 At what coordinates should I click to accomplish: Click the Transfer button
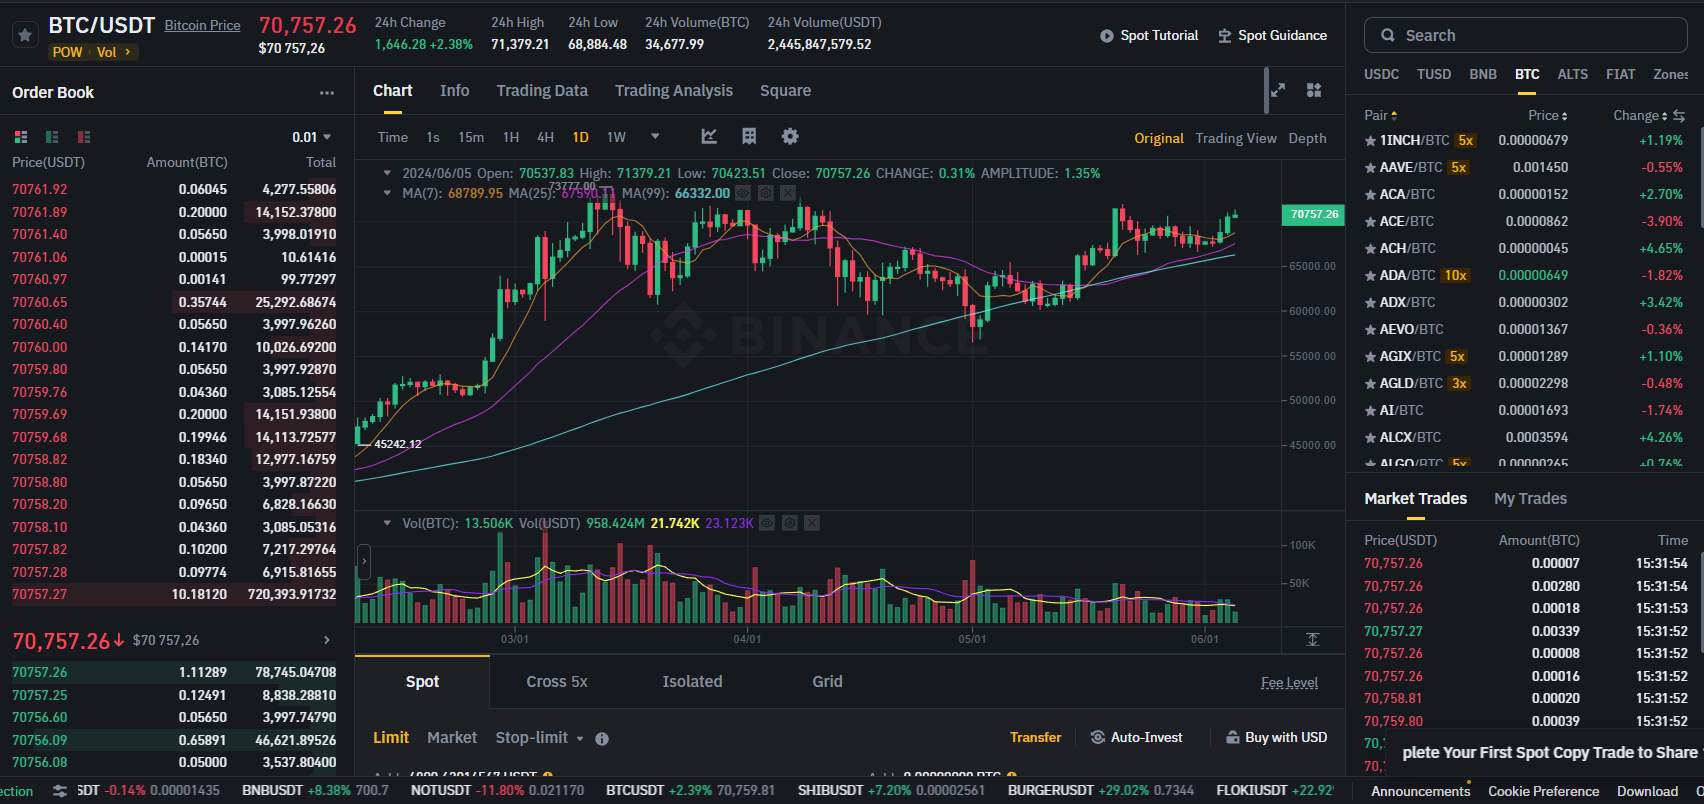1035,737
